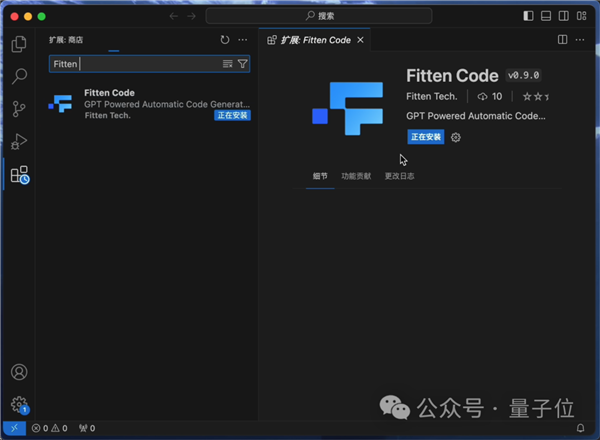The height and width of the screenshot is (440, 600).
Task: Open the Search view in activity bar
Action: point(19,76)
